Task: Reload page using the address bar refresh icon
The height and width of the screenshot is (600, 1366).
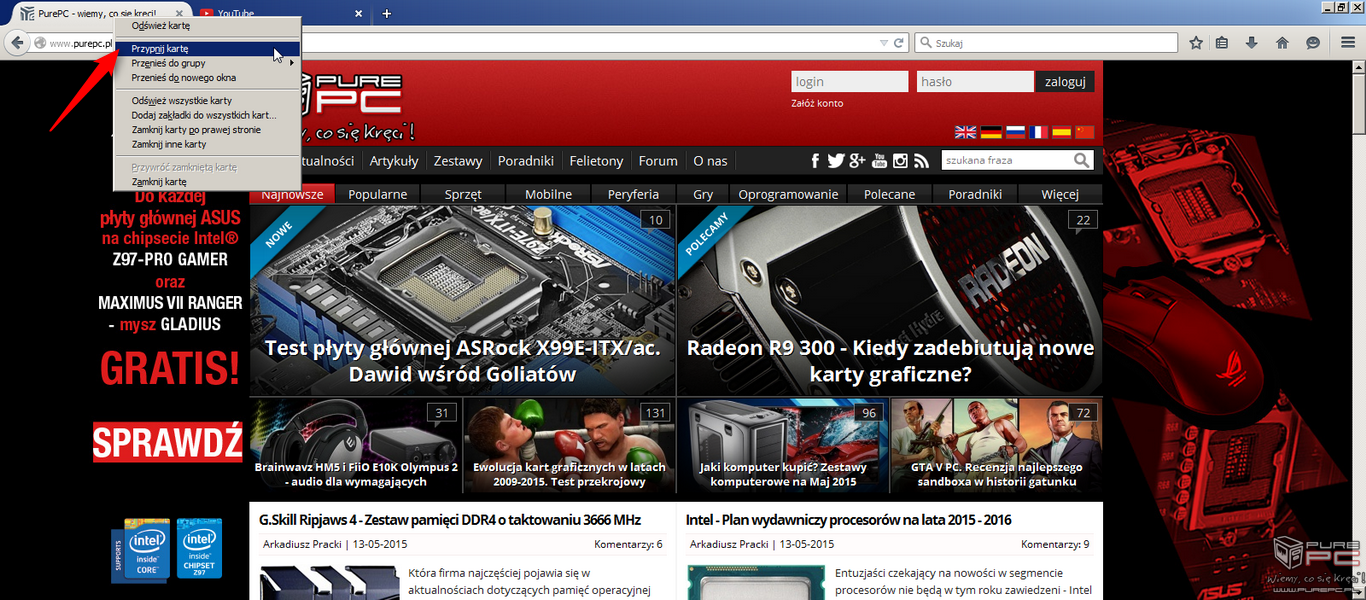Action: point(899,43)
